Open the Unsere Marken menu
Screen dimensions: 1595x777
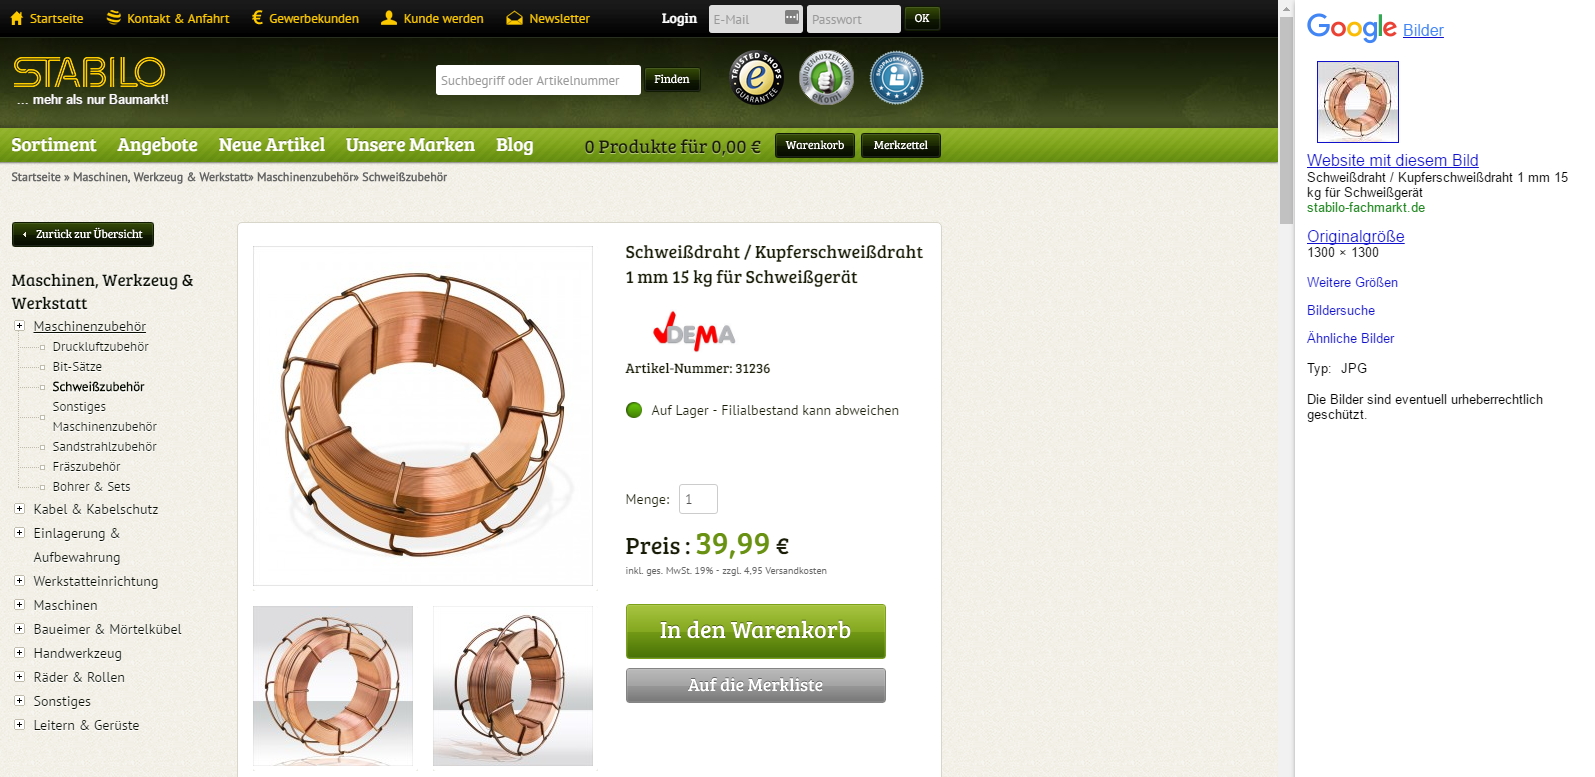click(410, 145)
